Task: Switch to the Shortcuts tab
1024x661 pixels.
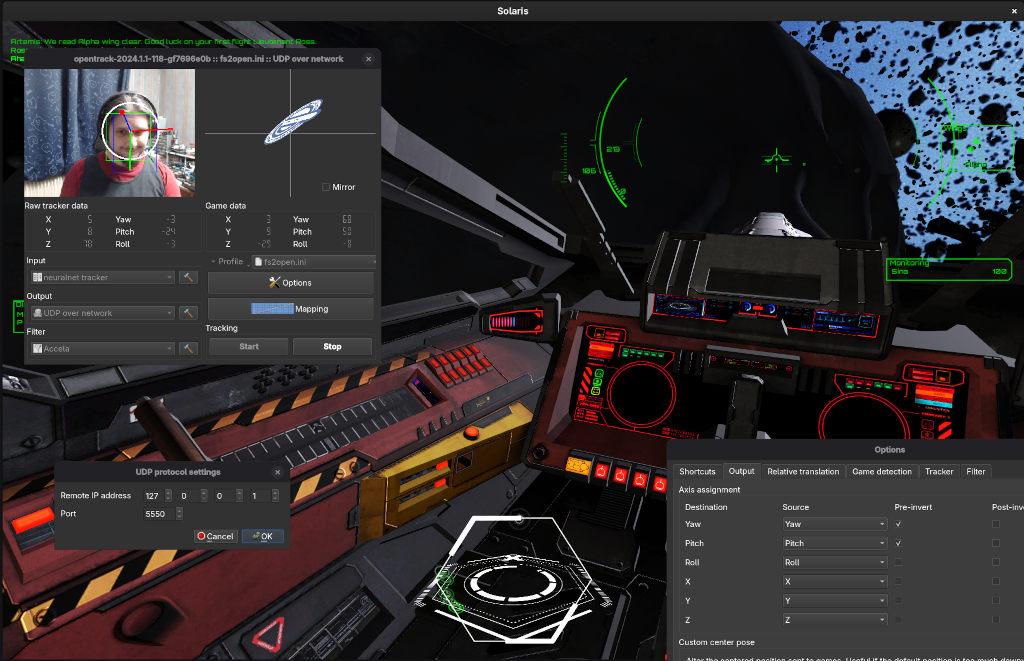Action: [x=697, y=471]
